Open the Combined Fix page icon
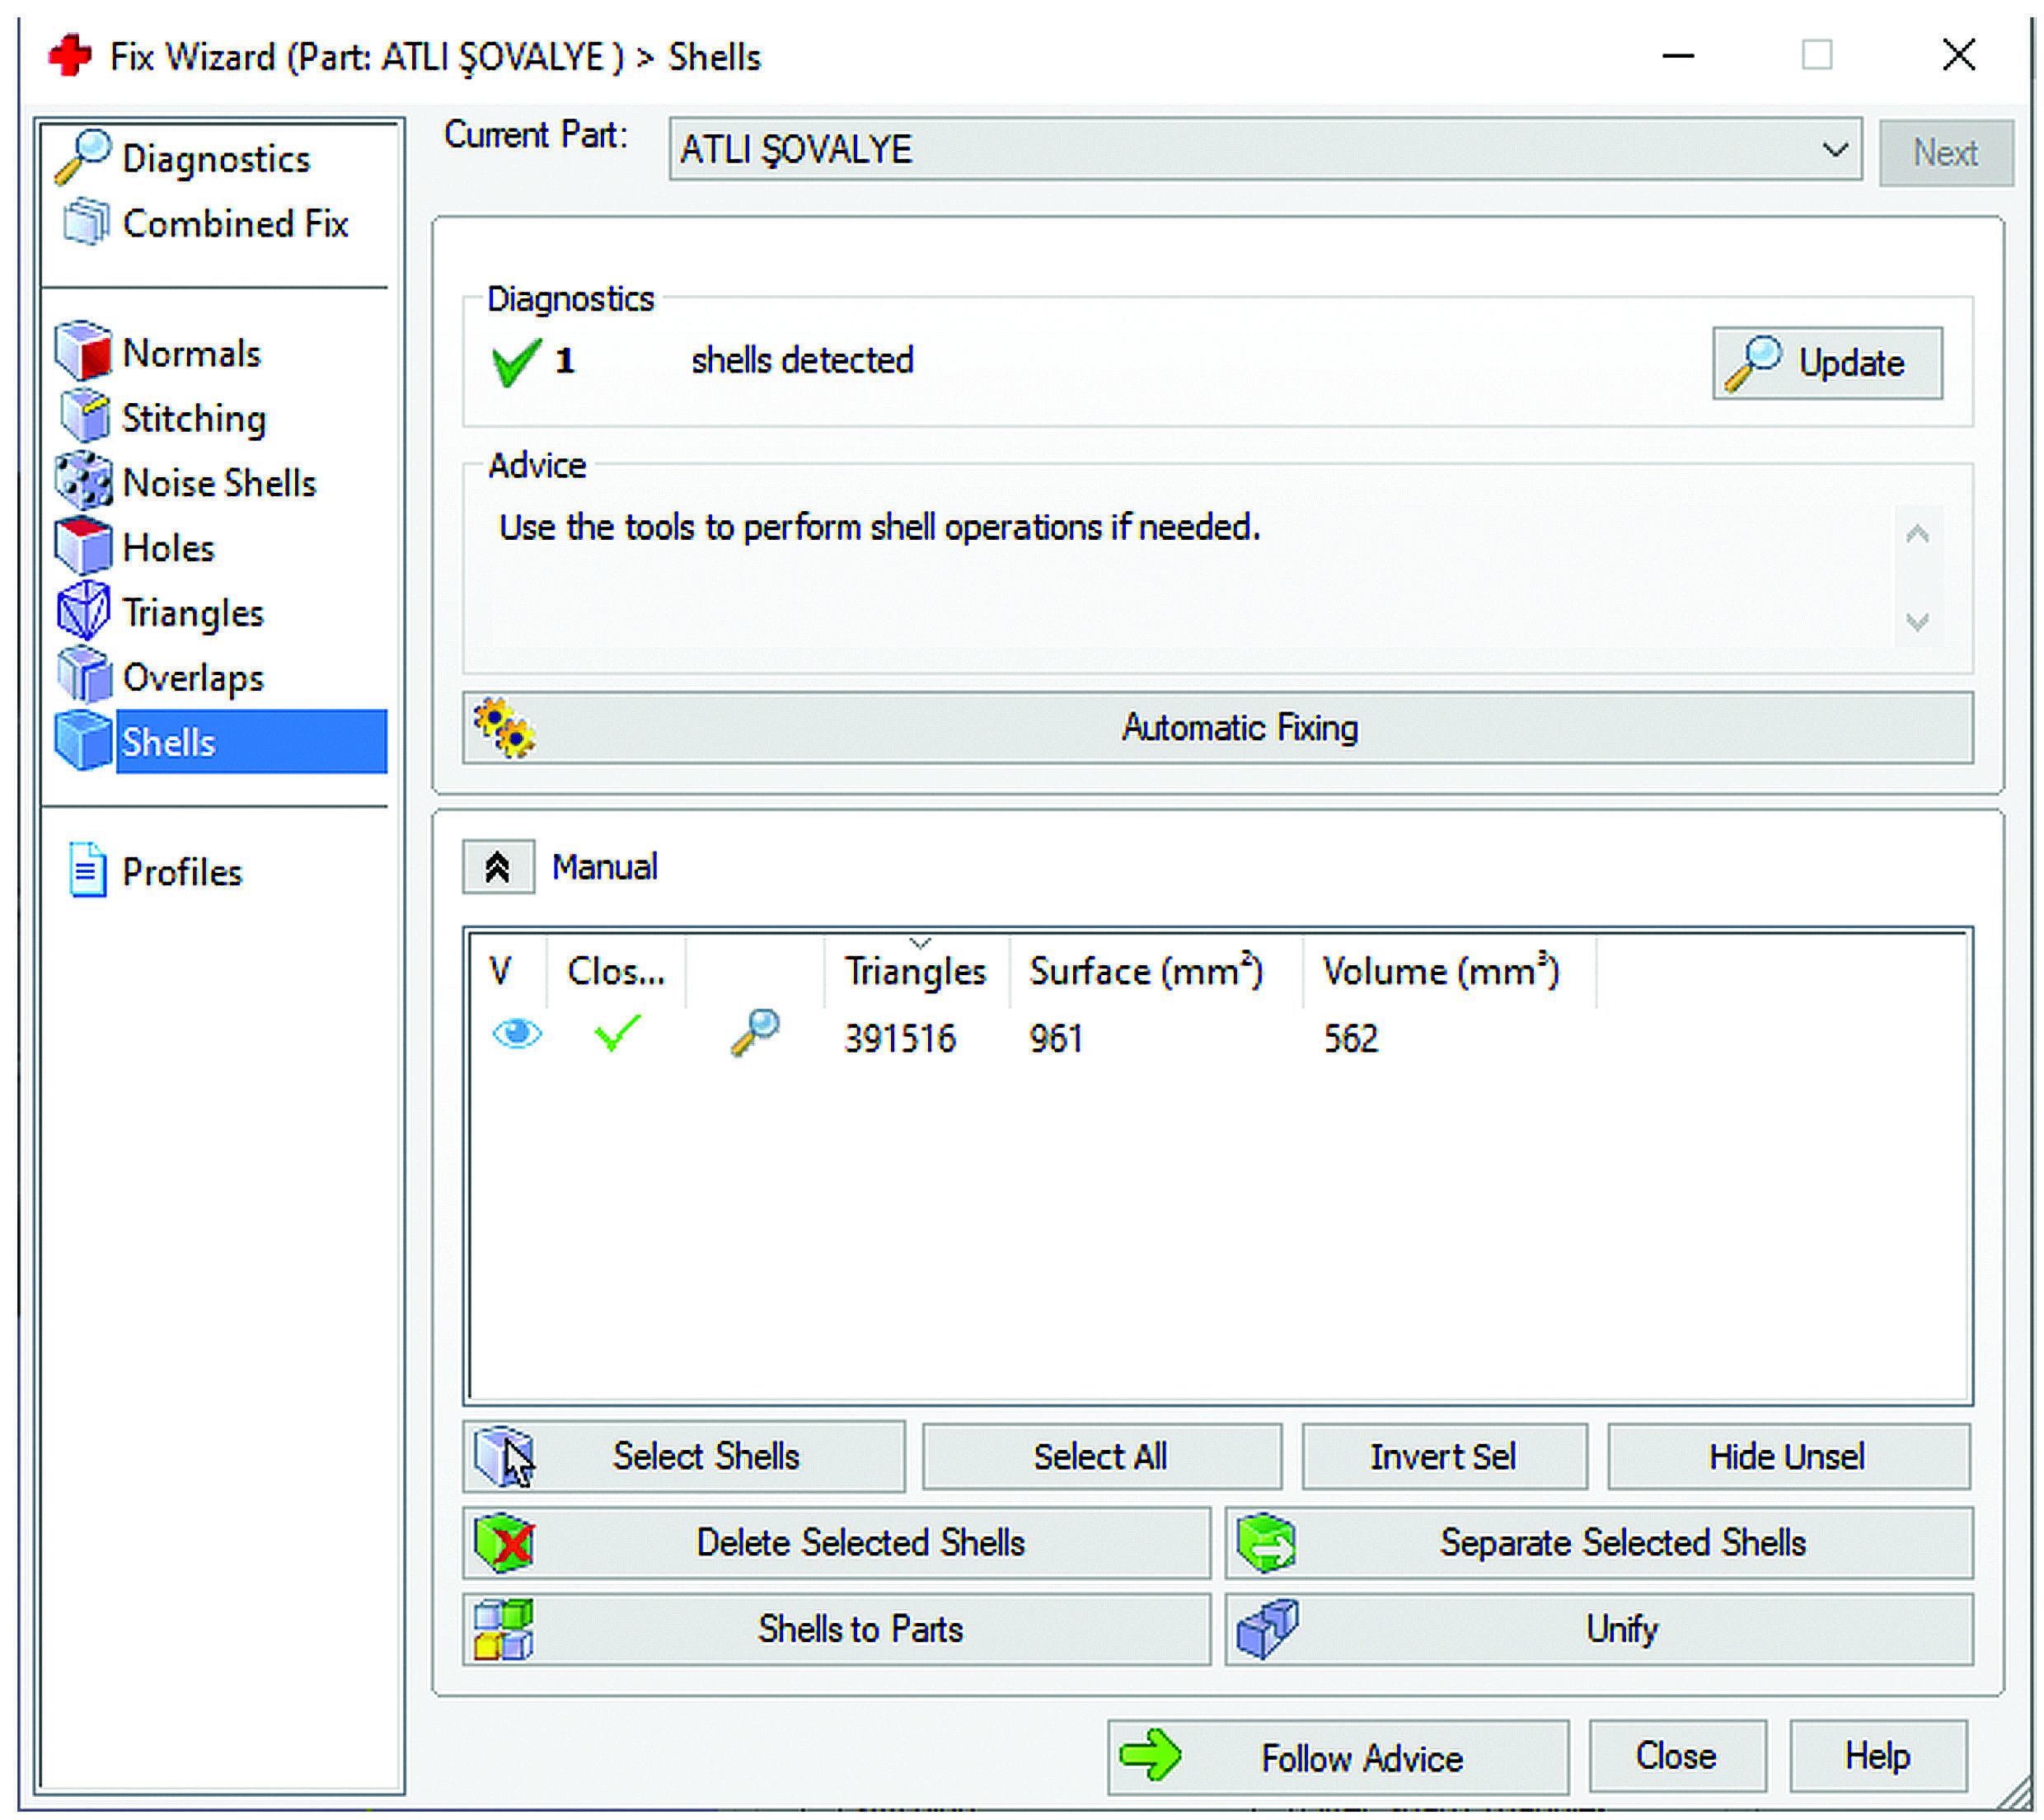Viewport: 2044px width, 1820px height. point(86,222)
